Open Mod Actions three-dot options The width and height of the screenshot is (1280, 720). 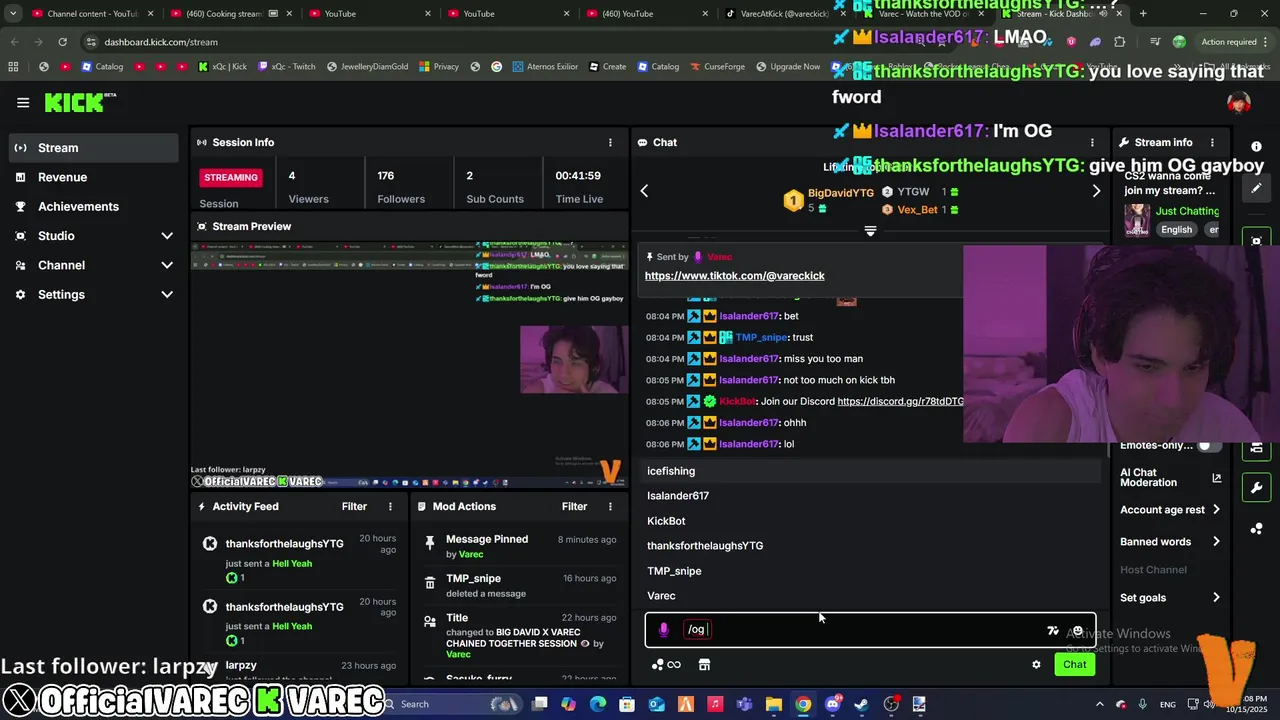610,506
